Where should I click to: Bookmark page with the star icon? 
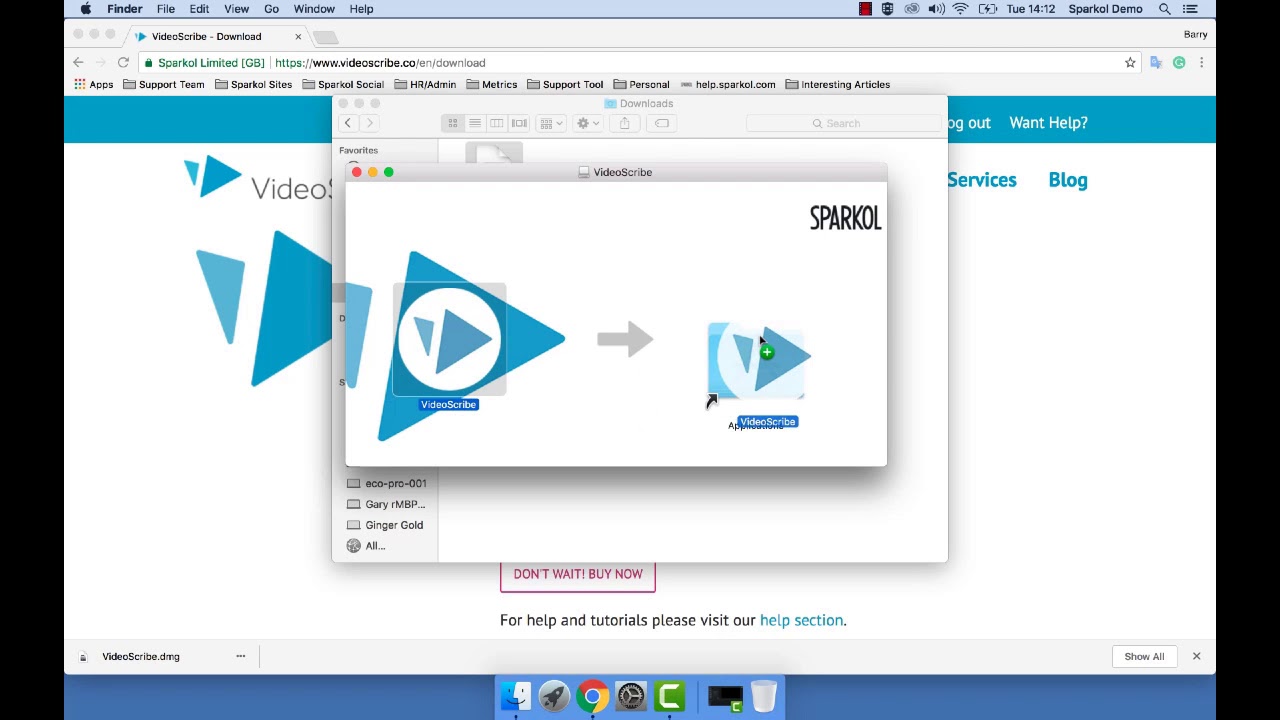click(1130, 62)
